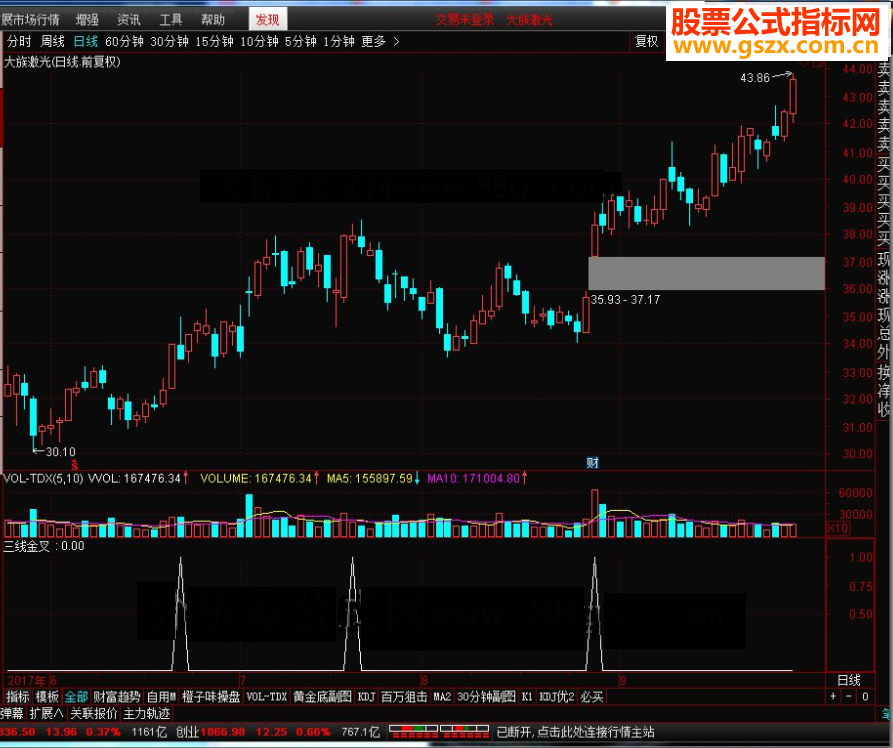Switch to 1分钟 chart period

click(339, 42)
